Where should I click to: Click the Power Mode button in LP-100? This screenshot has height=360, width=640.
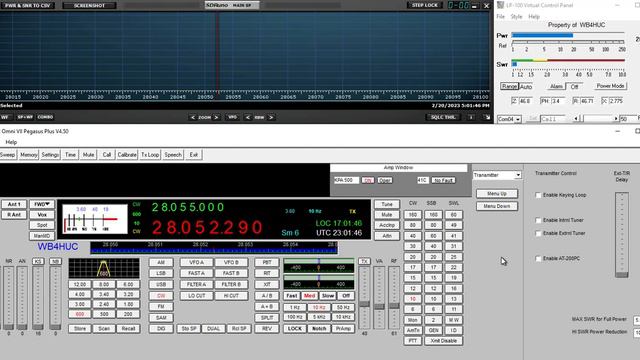610,86
